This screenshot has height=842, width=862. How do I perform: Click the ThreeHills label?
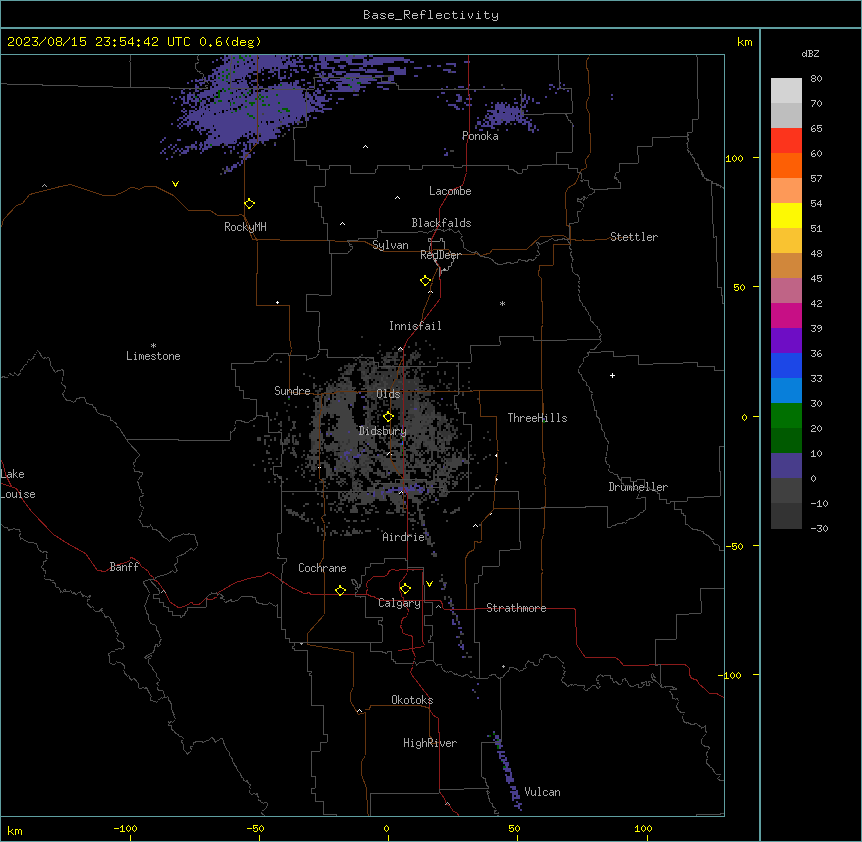pyautogui.click(x=537, y=418)
